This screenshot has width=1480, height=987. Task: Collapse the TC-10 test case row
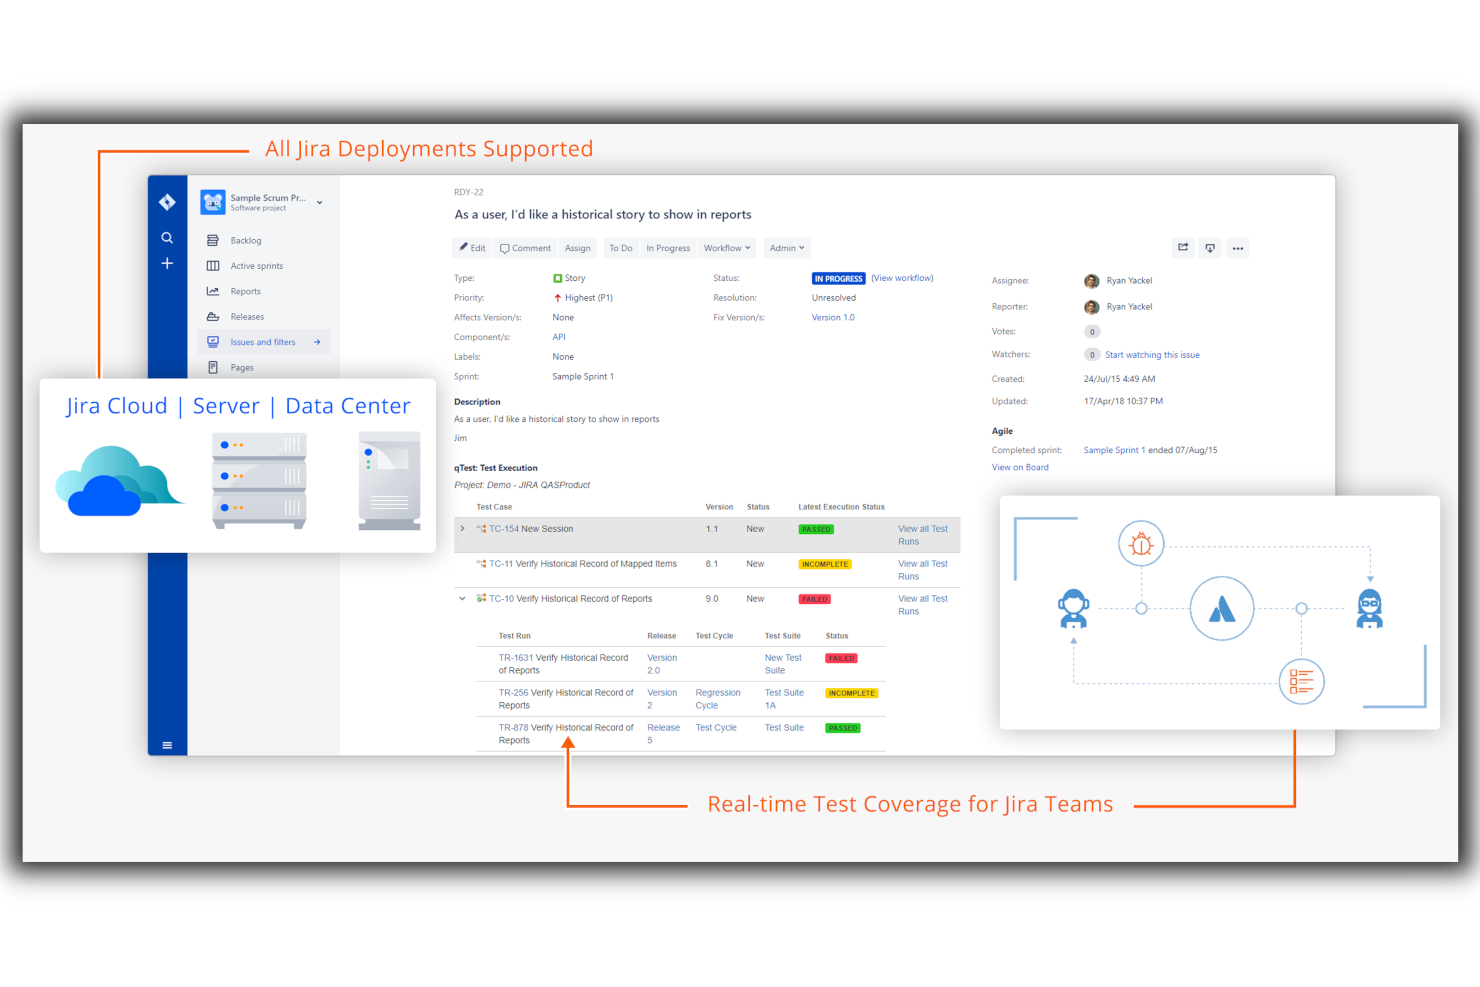coord(462,598)
